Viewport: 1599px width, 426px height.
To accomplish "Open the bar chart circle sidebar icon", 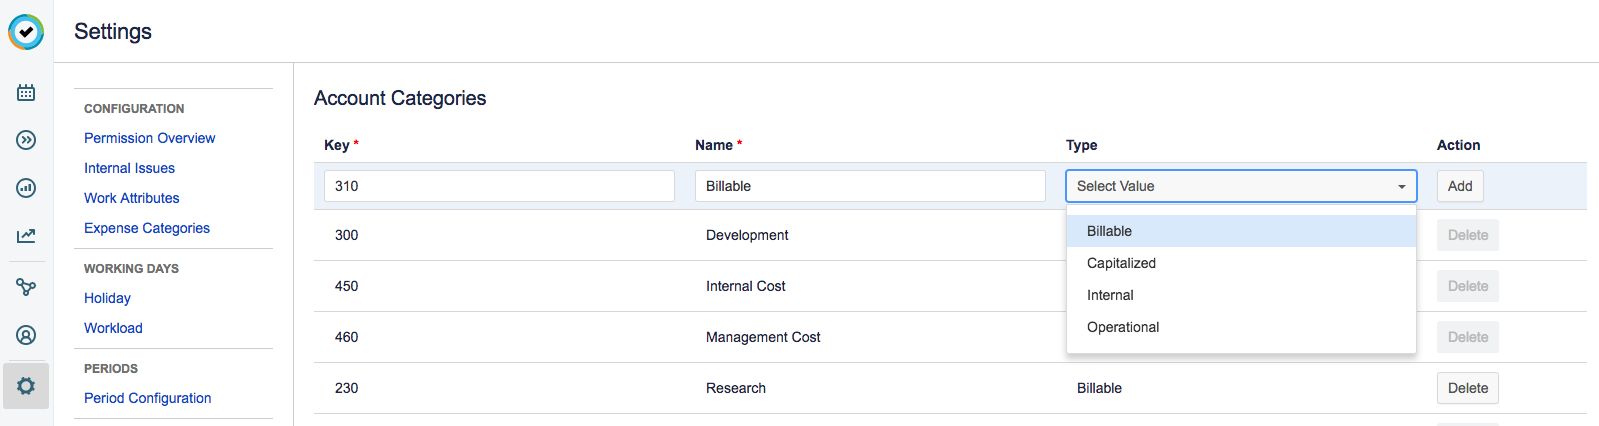I will (26, 188).
